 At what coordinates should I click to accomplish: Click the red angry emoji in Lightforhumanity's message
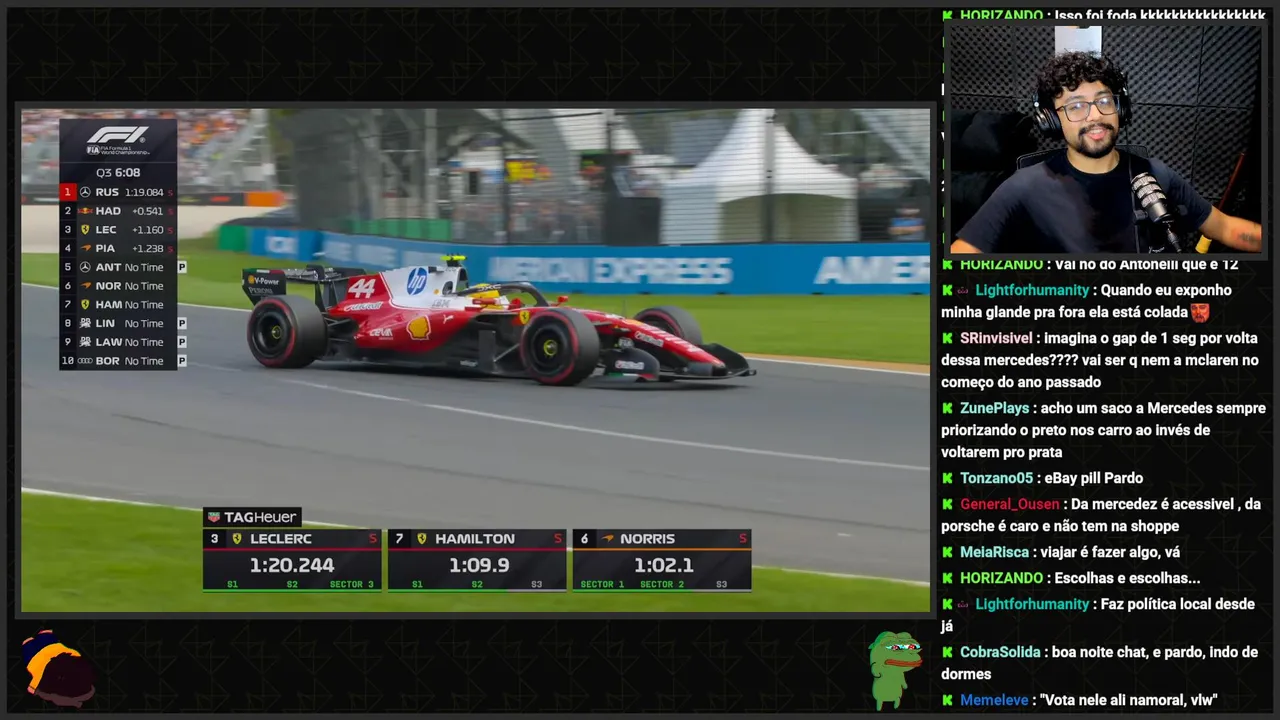1200,312
